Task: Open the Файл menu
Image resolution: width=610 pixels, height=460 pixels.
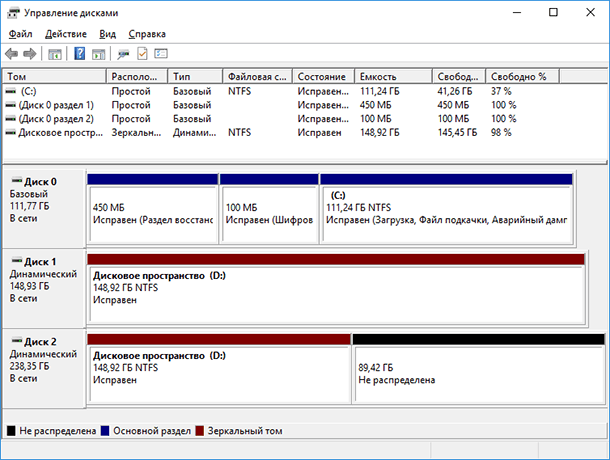Action: (21, 34)
